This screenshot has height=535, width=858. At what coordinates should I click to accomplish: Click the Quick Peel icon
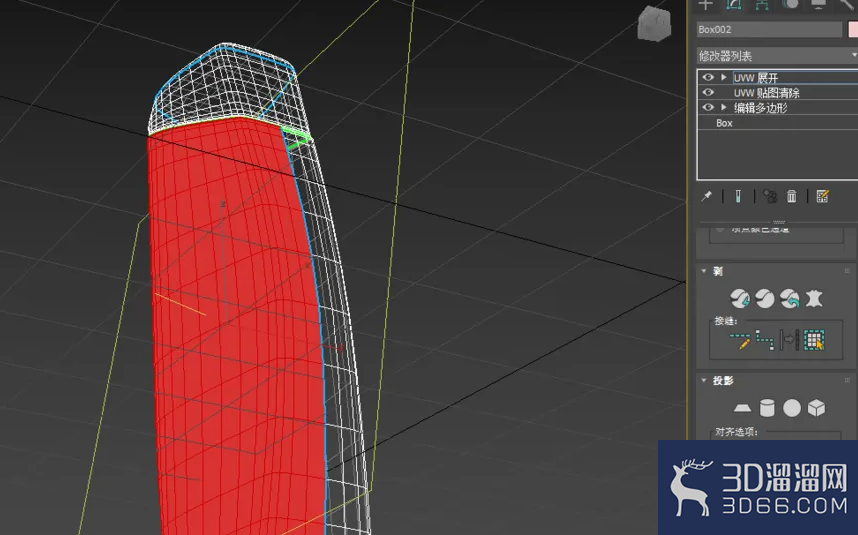740,299
